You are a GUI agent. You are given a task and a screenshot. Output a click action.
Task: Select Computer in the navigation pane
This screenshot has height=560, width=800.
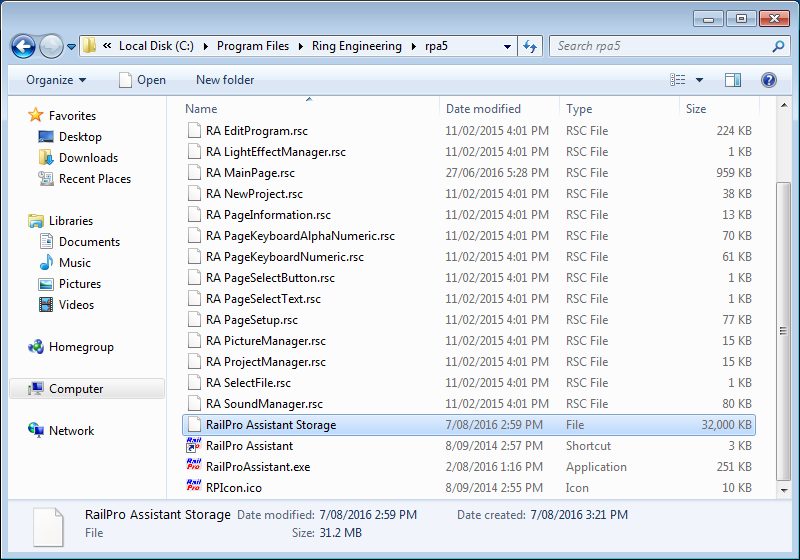(76, 389)
